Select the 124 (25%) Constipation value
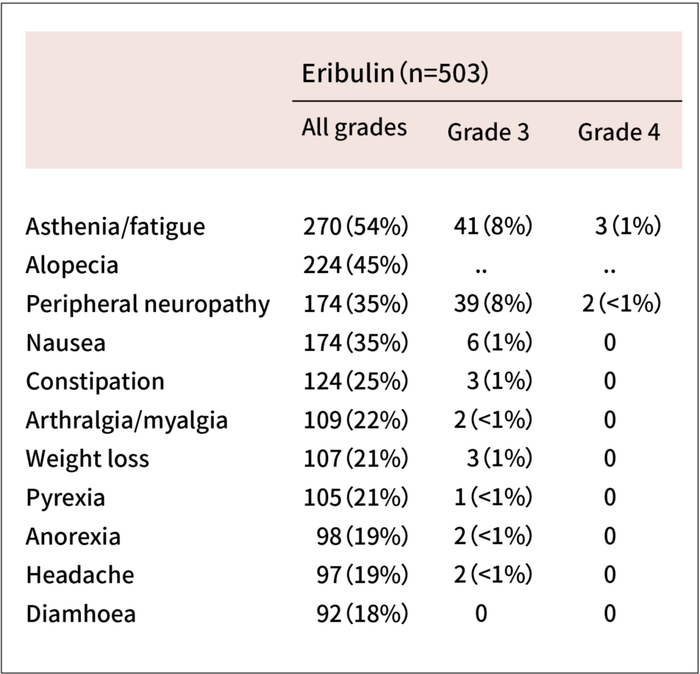Viewport: 700px width, 674px height. 355,382
